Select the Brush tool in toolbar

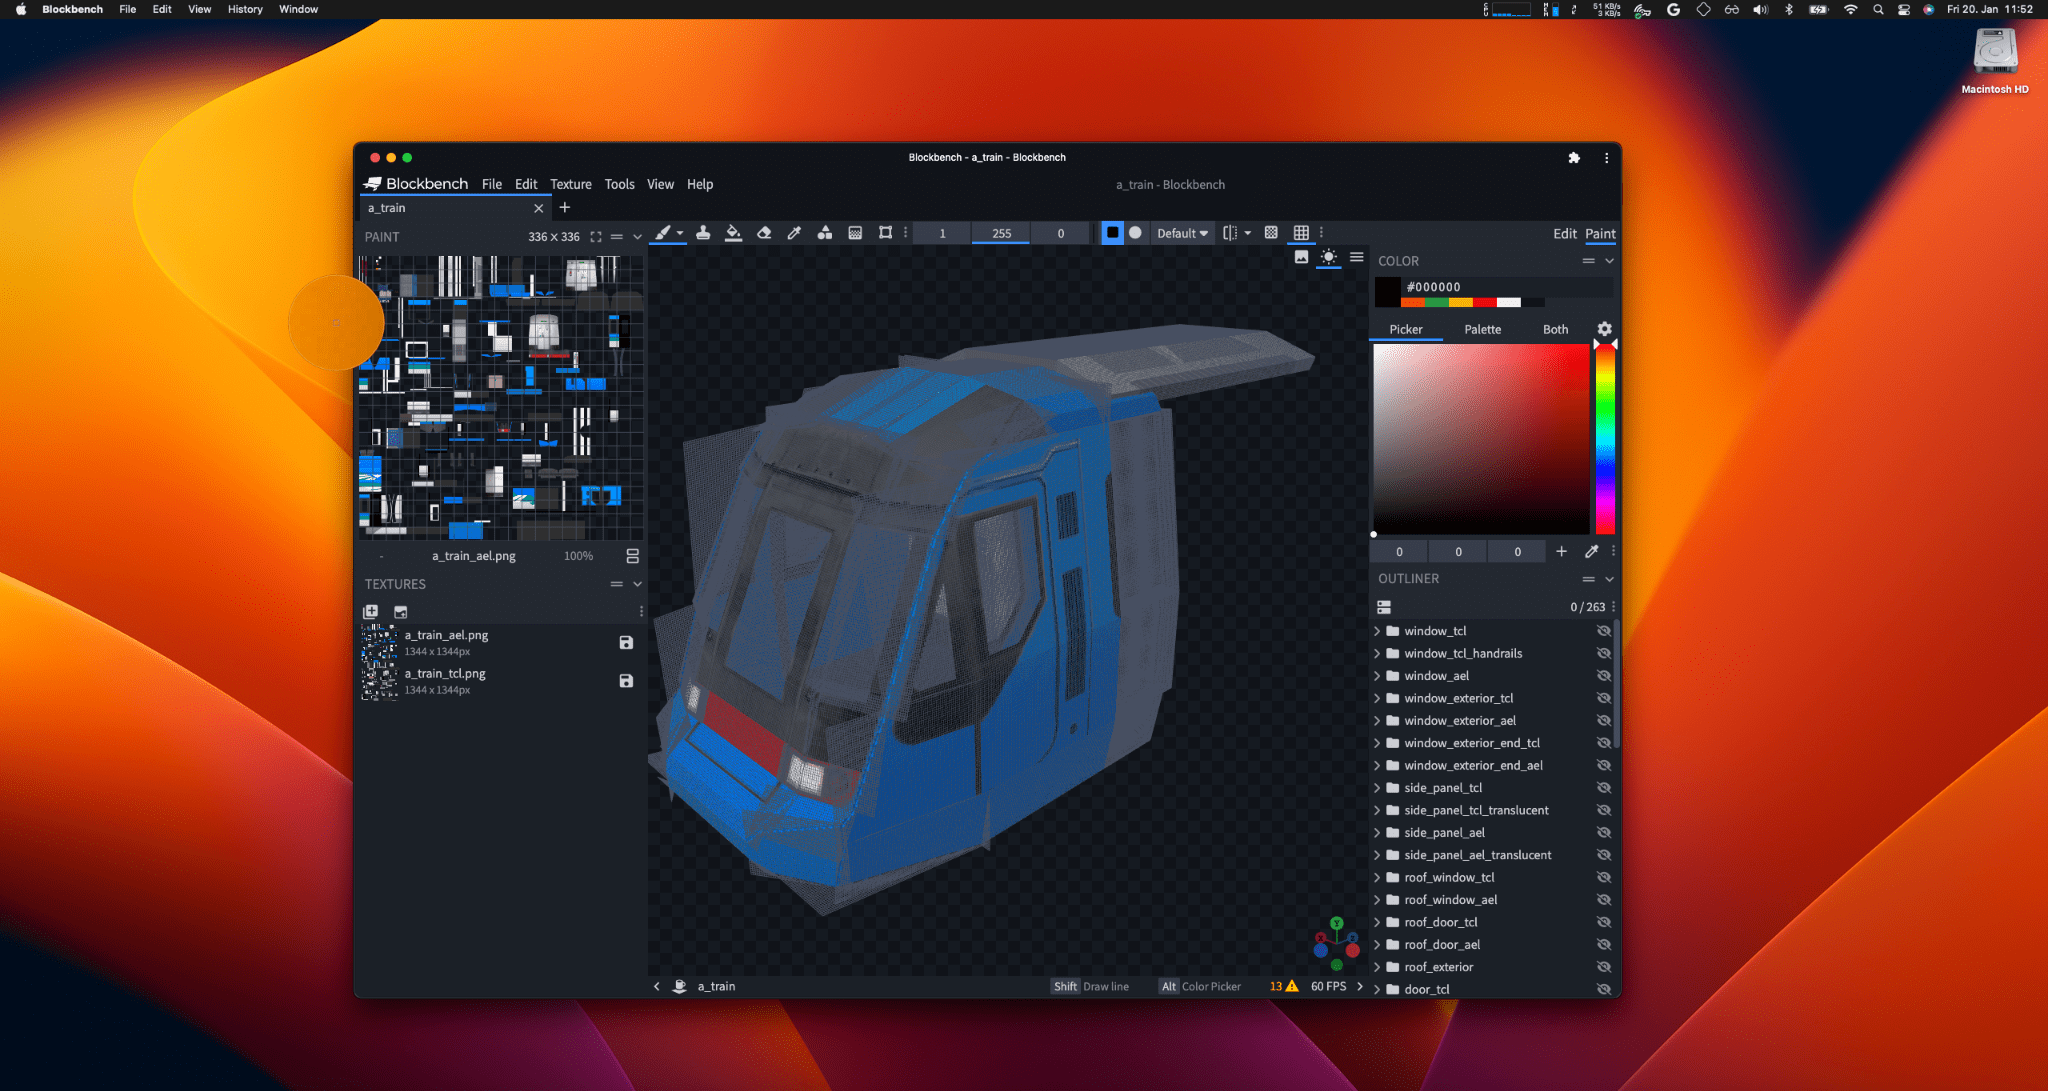click(662, 233)
